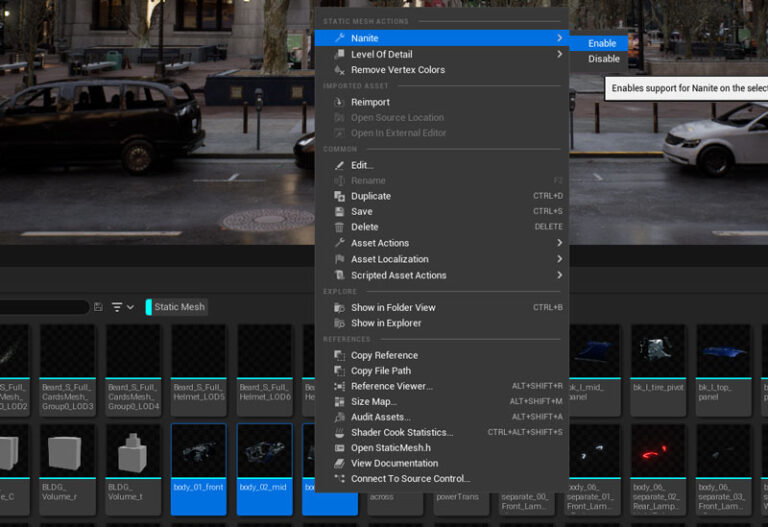Click the Size Map icon
Viewport: 768px width, 527px height.
click(340, 402)
